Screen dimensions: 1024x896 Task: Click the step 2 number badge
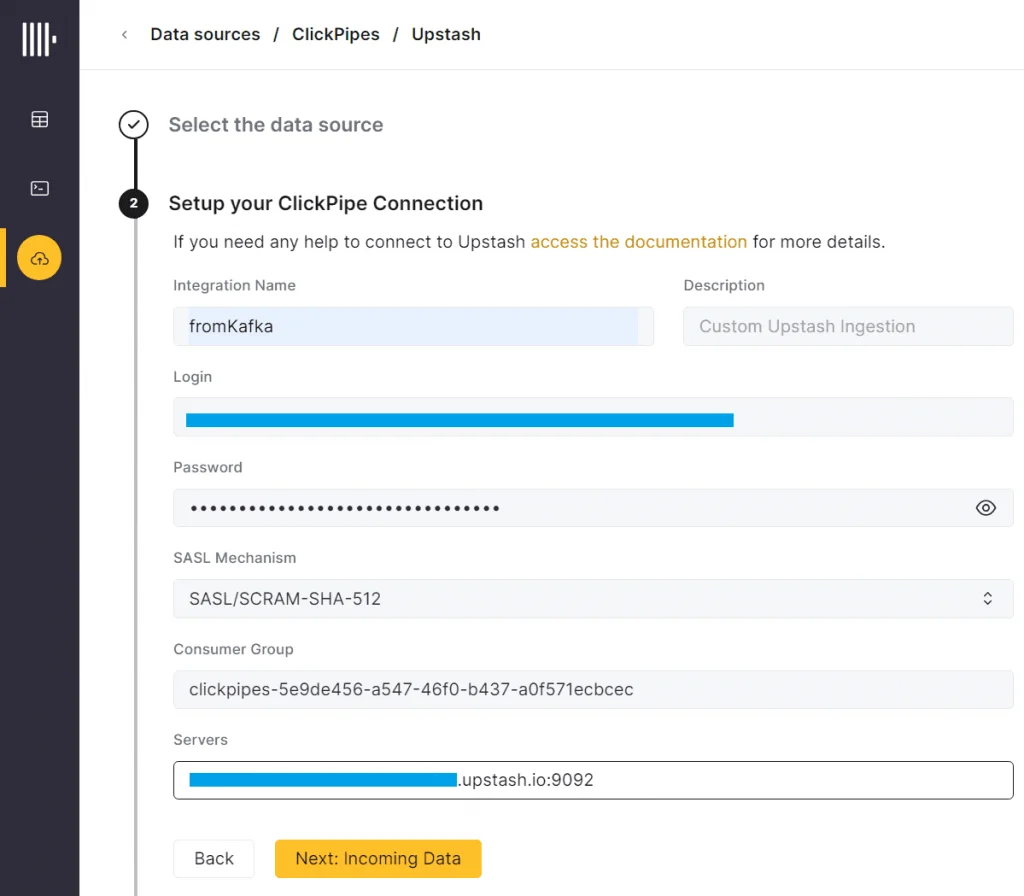tap(133, 203)
